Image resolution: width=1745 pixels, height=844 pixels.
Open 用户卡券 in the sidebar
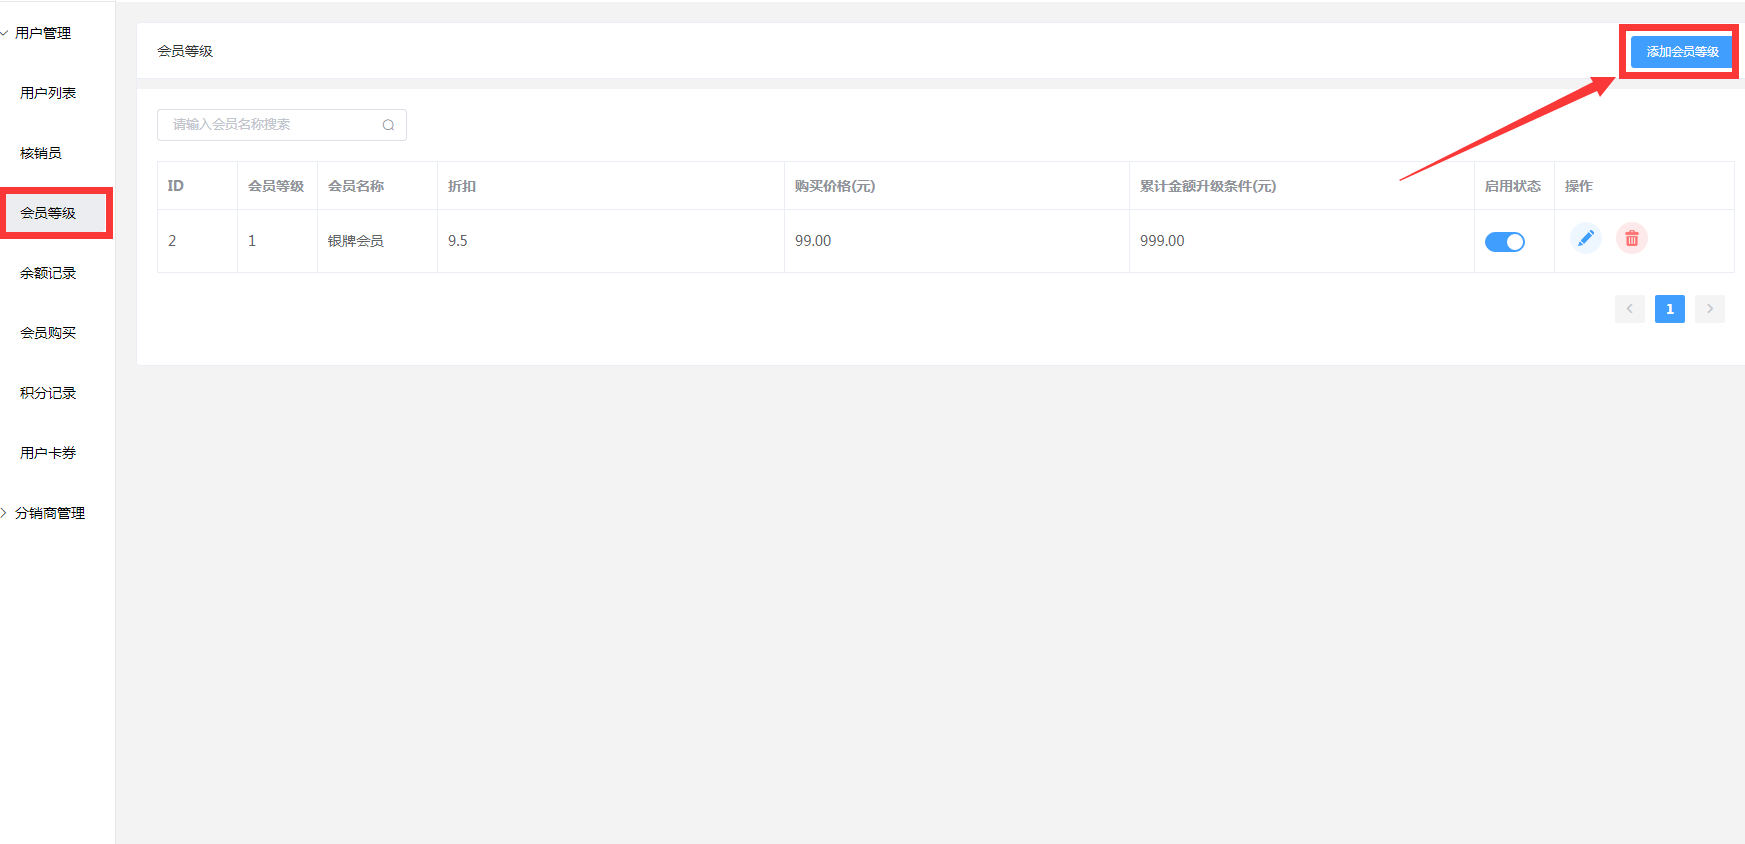click(x=48, y=453)
